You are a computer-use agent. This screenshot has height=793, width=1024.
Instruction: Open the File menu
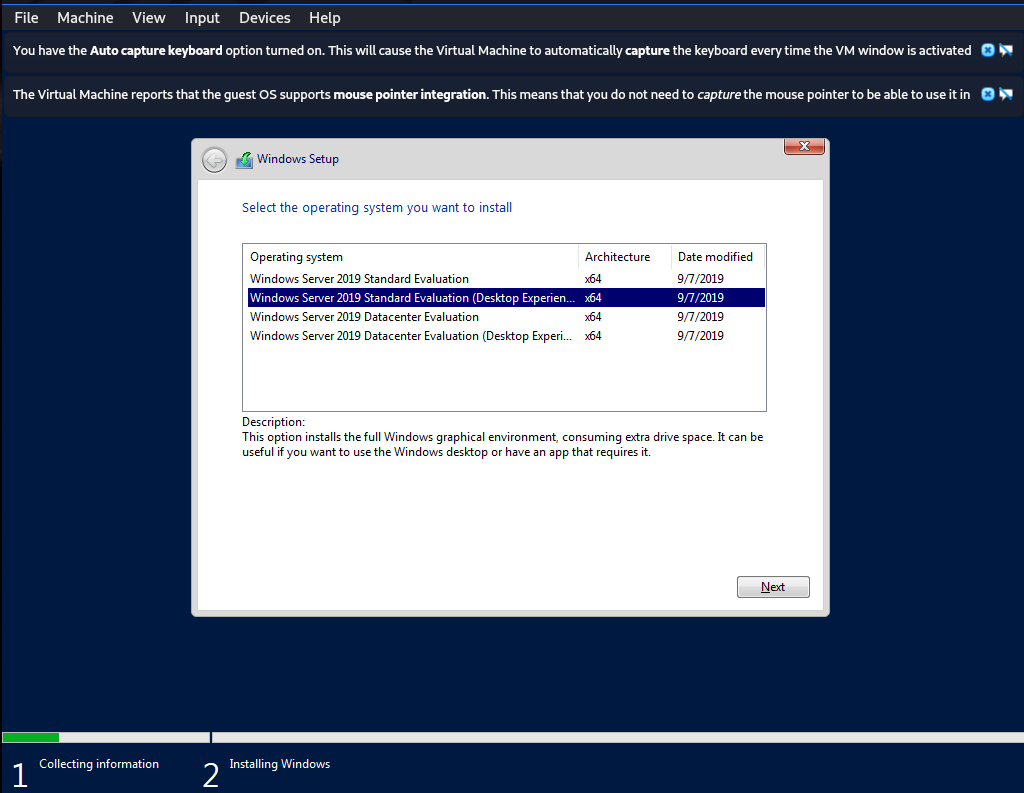pos(27,18)
